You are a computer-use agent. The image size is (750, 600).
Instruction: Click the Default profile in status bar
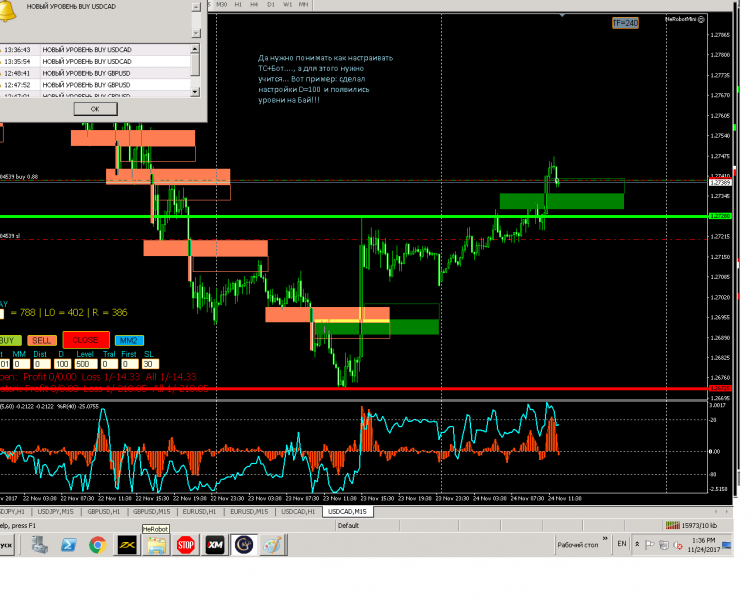(348, 526)
